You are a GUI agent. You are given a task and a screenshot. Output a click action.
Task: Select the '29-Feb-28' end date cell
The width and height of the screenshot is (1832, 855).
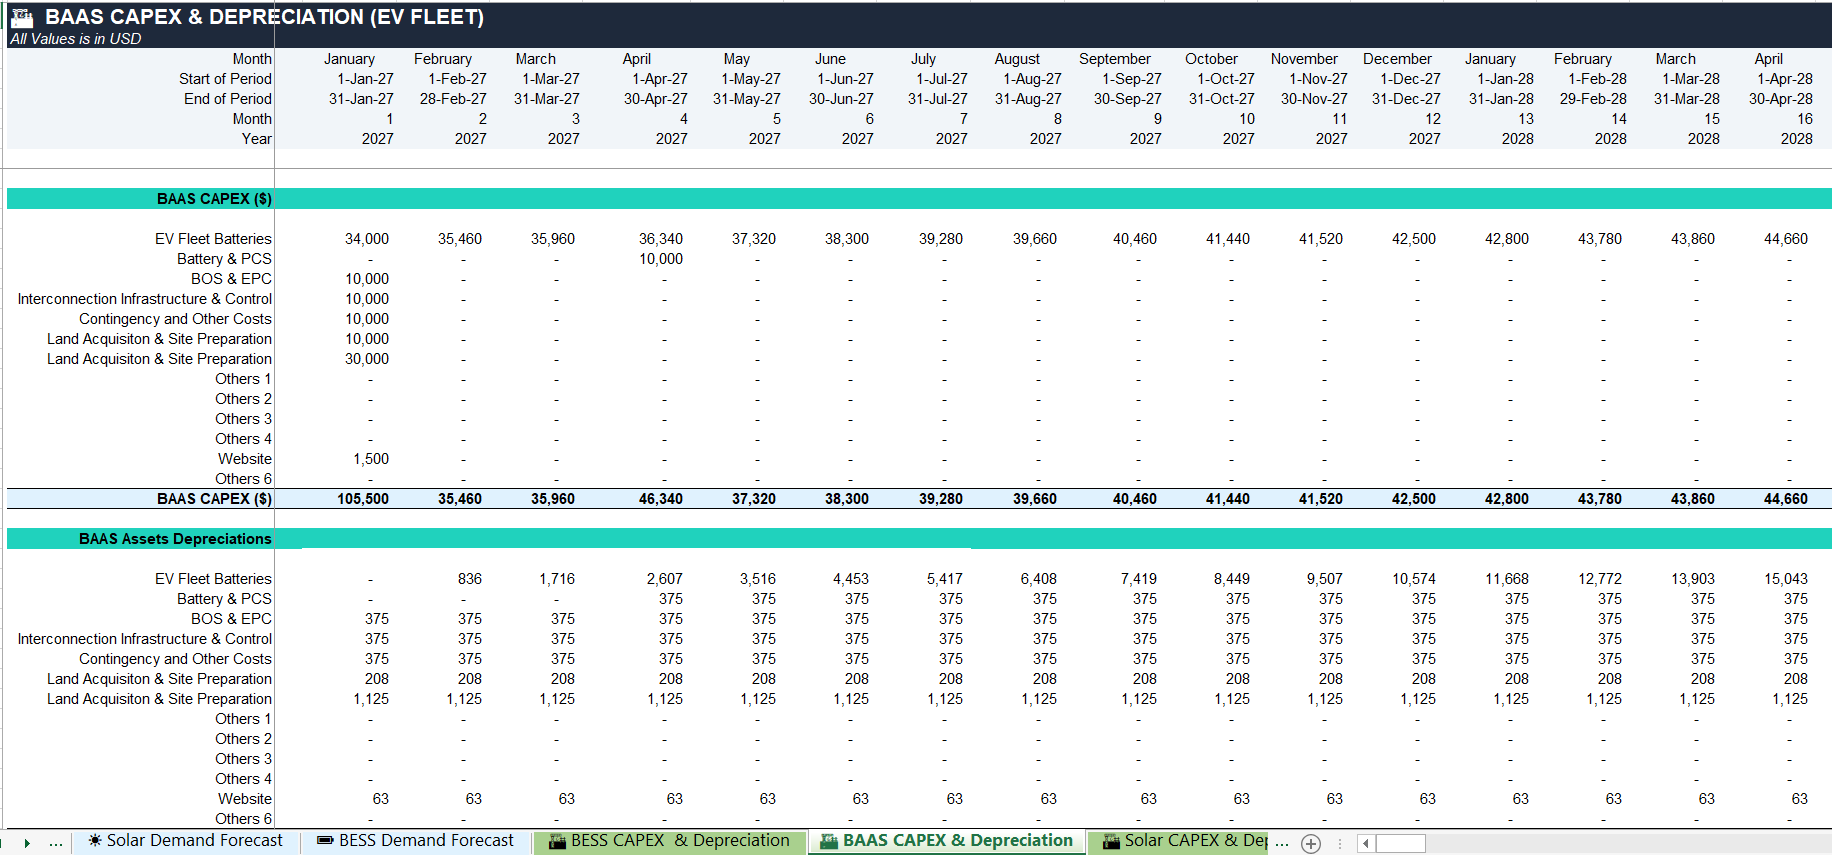(1593, 99)
